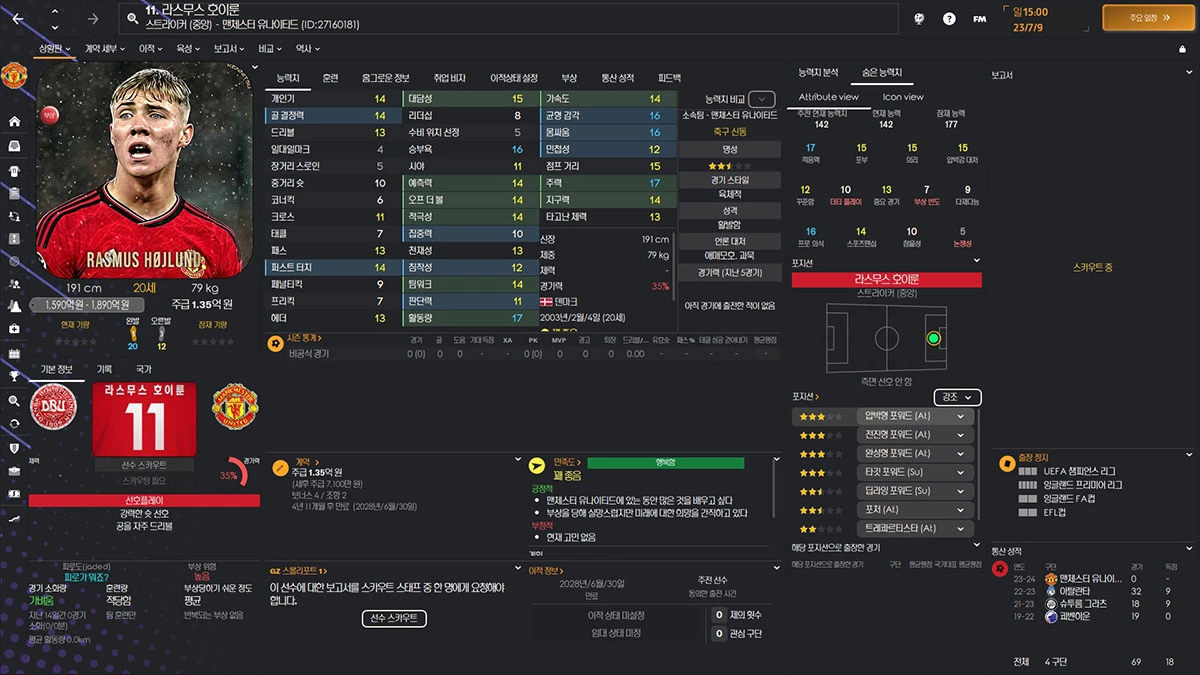1200x675 pixels.
Task: Switch to the 피드백 tab
Action: (x=669, y=77)
